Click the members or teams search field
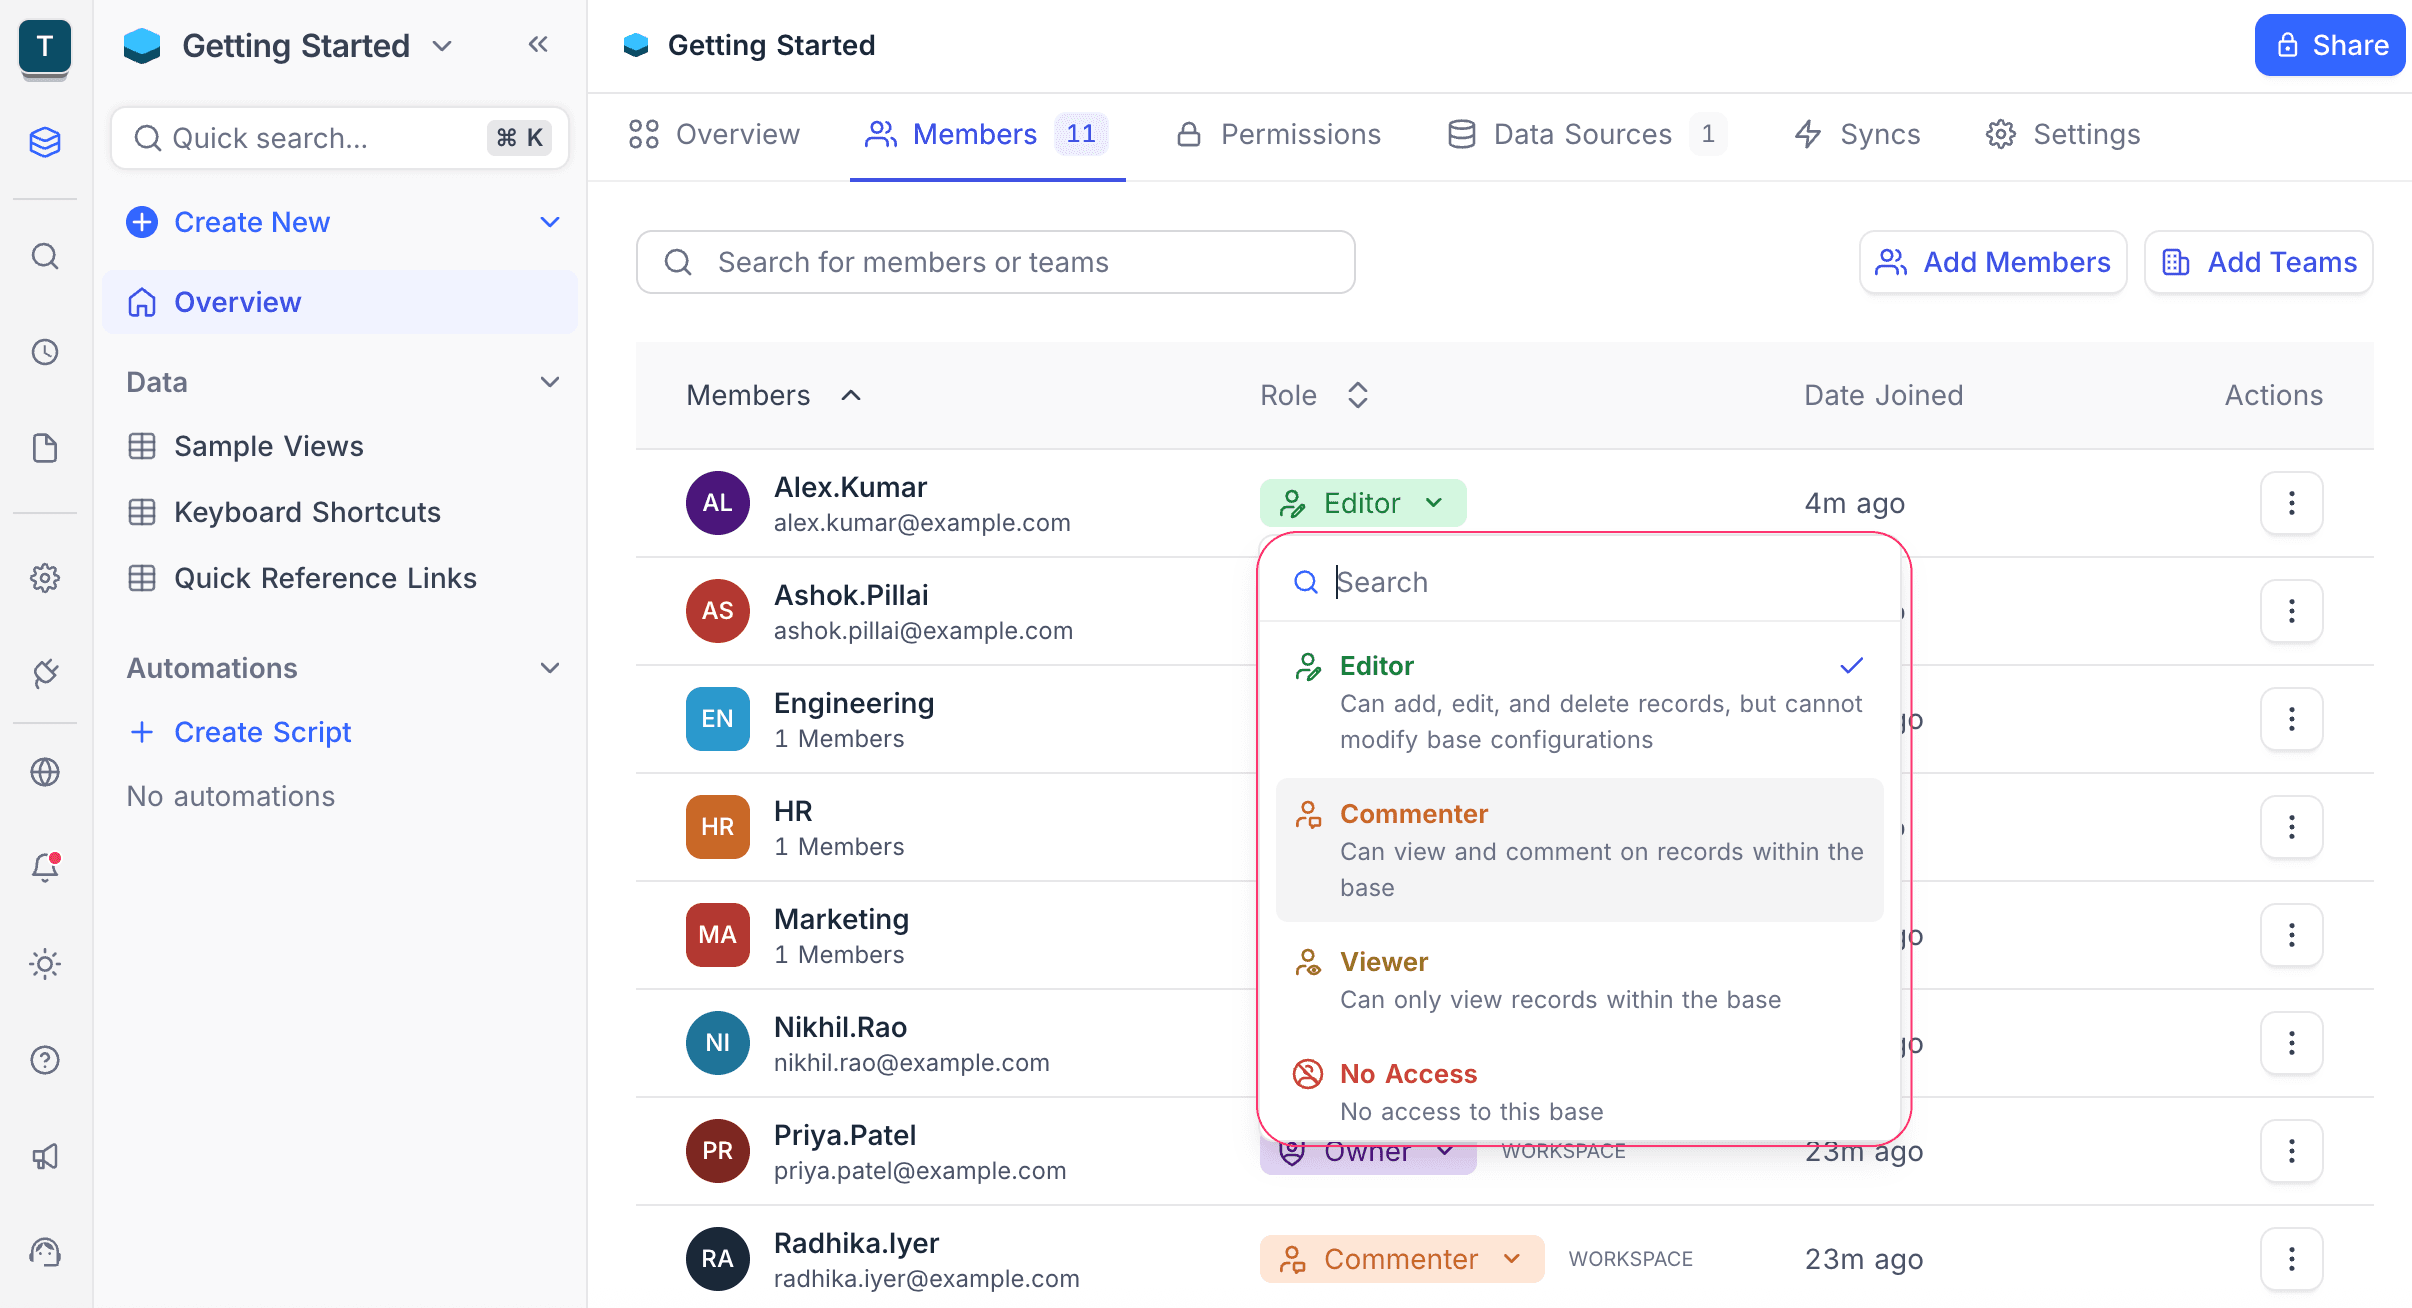The width and height of the screenshot is (2412, 1308). pos(995,262)
